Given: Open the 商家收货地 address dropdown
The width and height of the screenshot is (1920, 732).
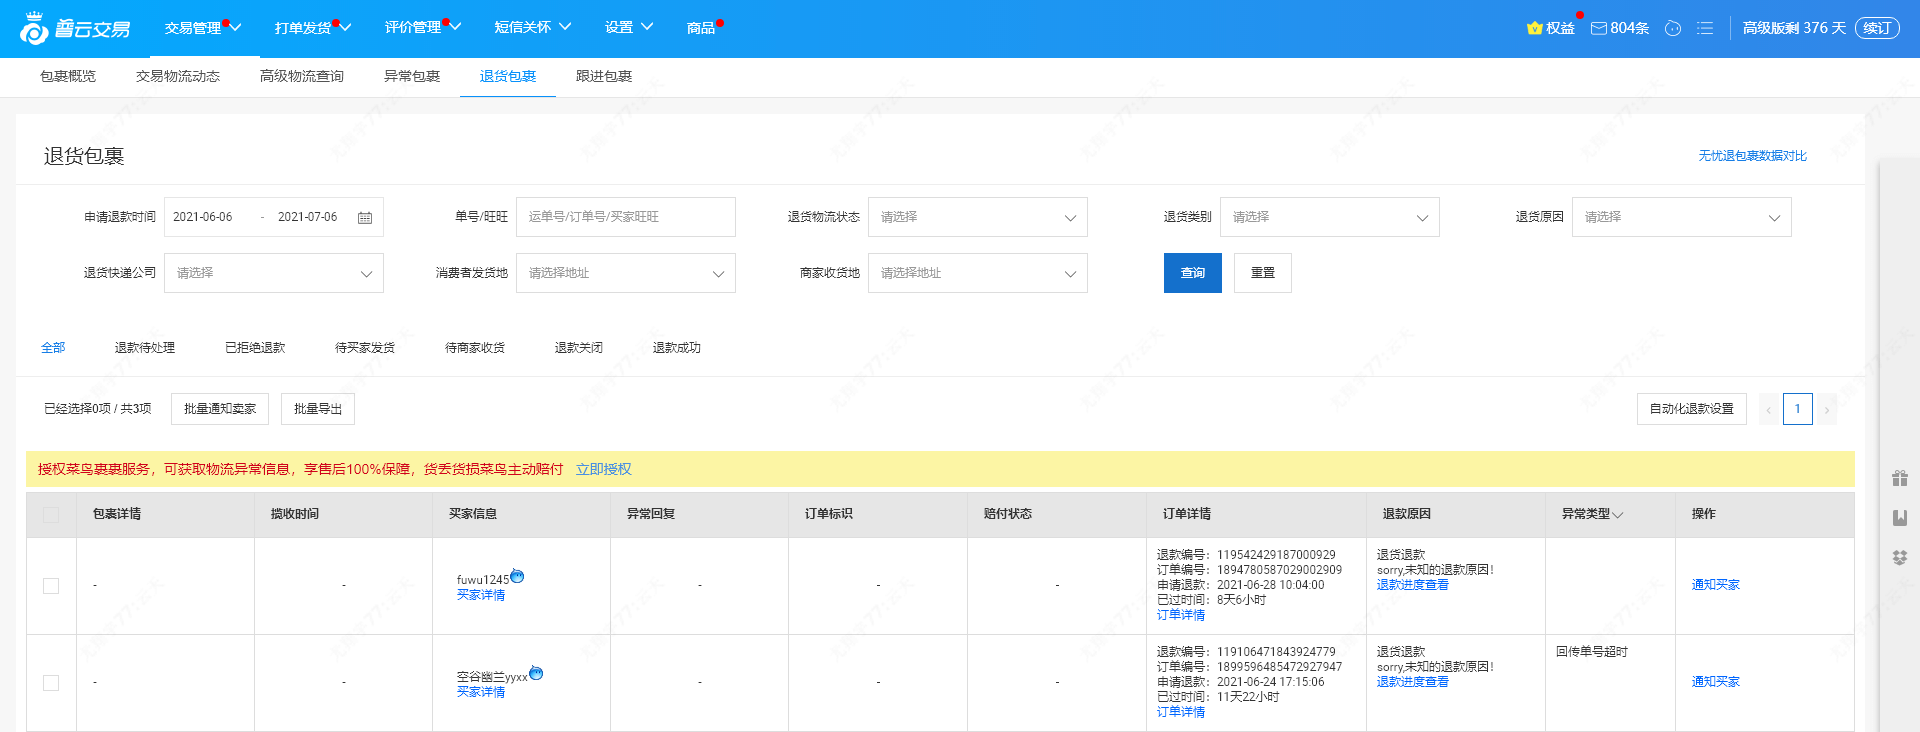Looking at the screenshot, I should [x=977, y=273].
